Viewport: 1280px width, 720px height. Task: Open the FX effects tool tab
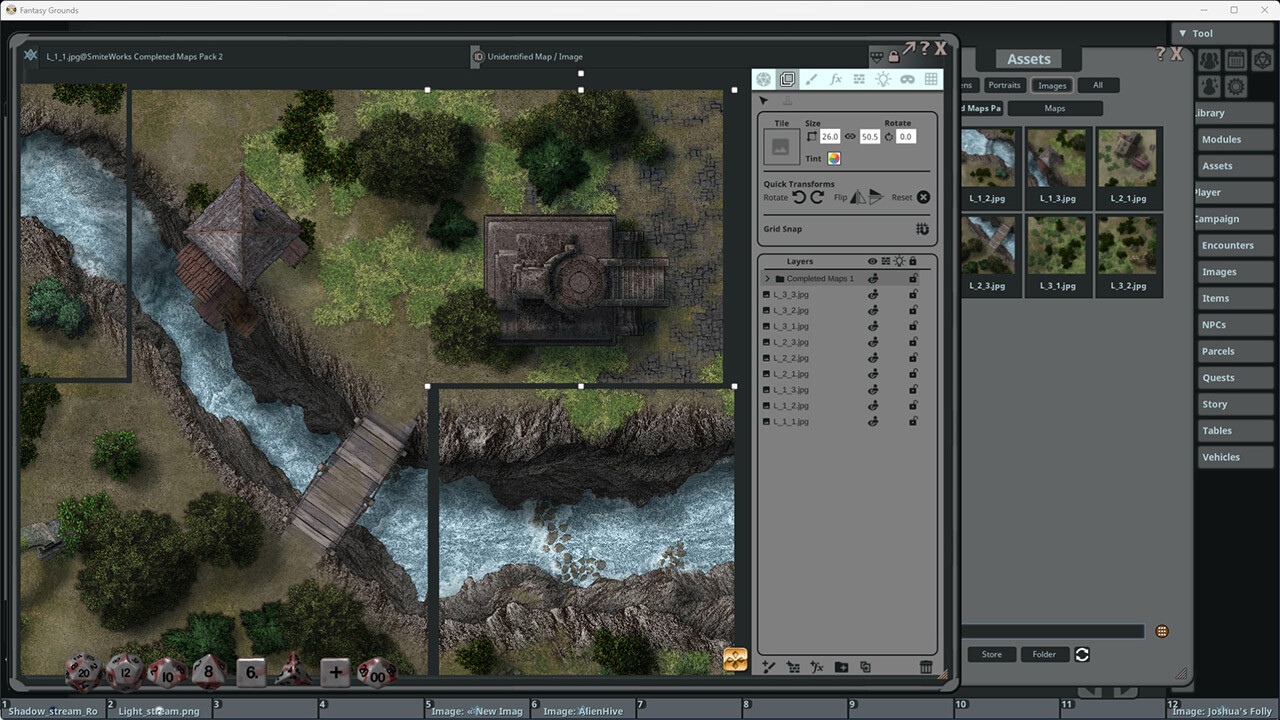[x=836, y=80]
